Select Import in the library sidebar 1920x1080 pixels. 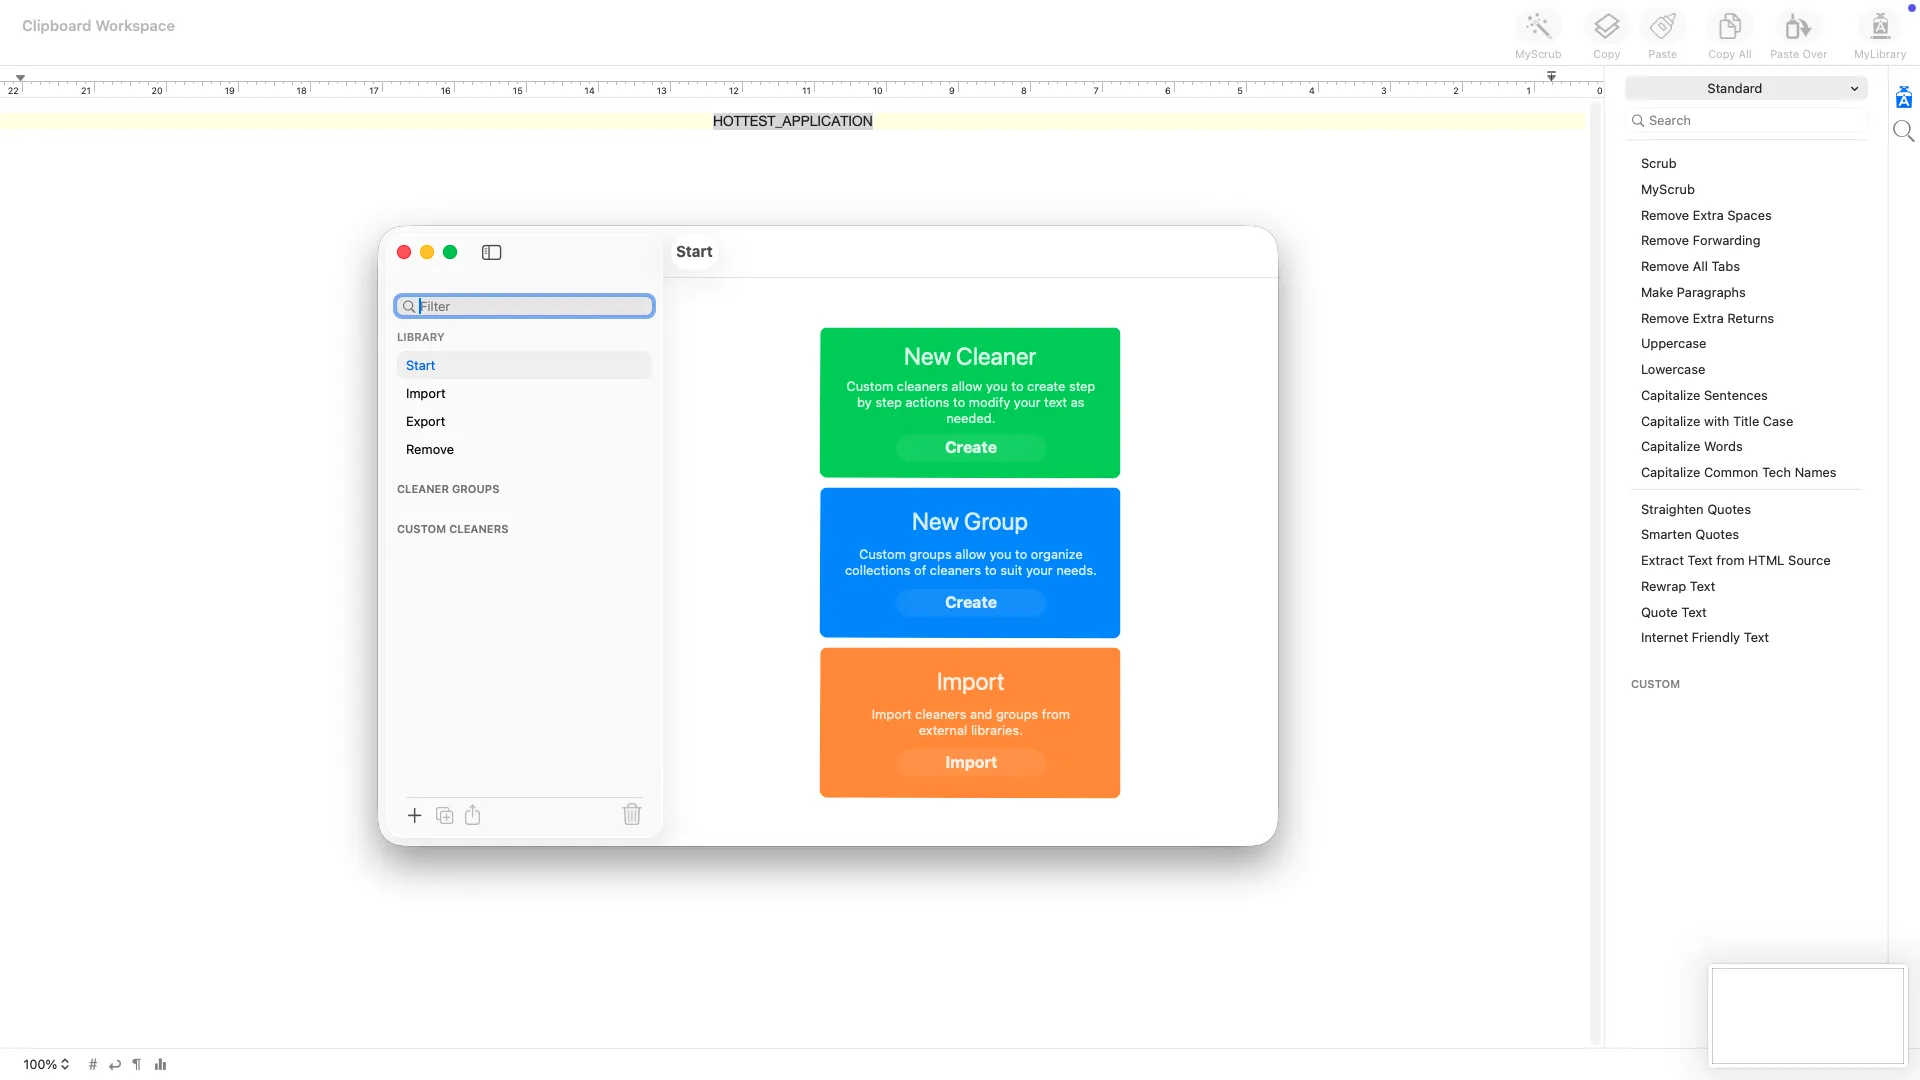tap(426, 394)
